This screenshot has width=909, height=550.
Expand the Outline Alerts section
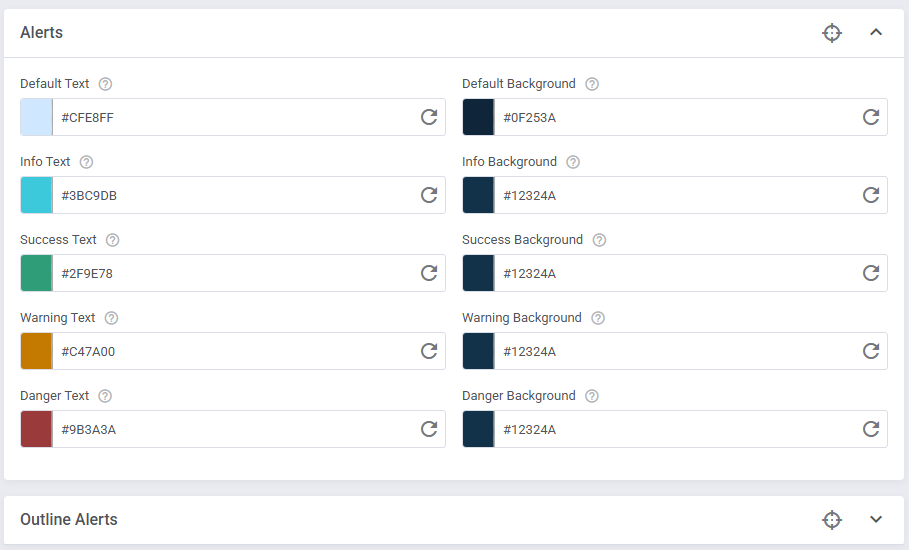(876, 520)
